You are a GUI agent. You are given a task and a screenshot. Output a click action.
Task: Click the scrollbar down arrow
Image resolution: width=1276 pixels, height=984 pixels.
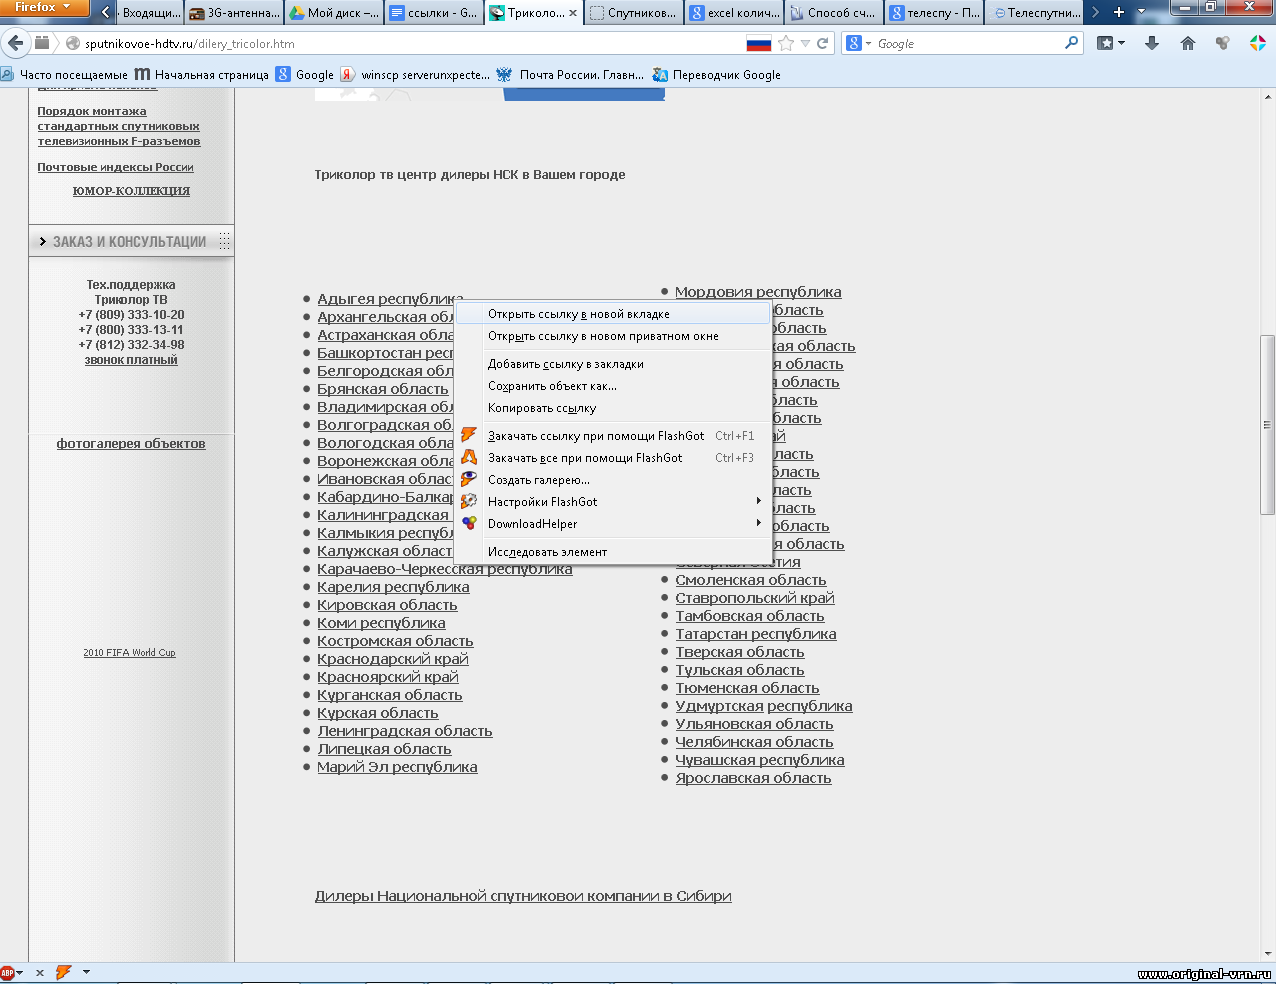coord(1268,954)
